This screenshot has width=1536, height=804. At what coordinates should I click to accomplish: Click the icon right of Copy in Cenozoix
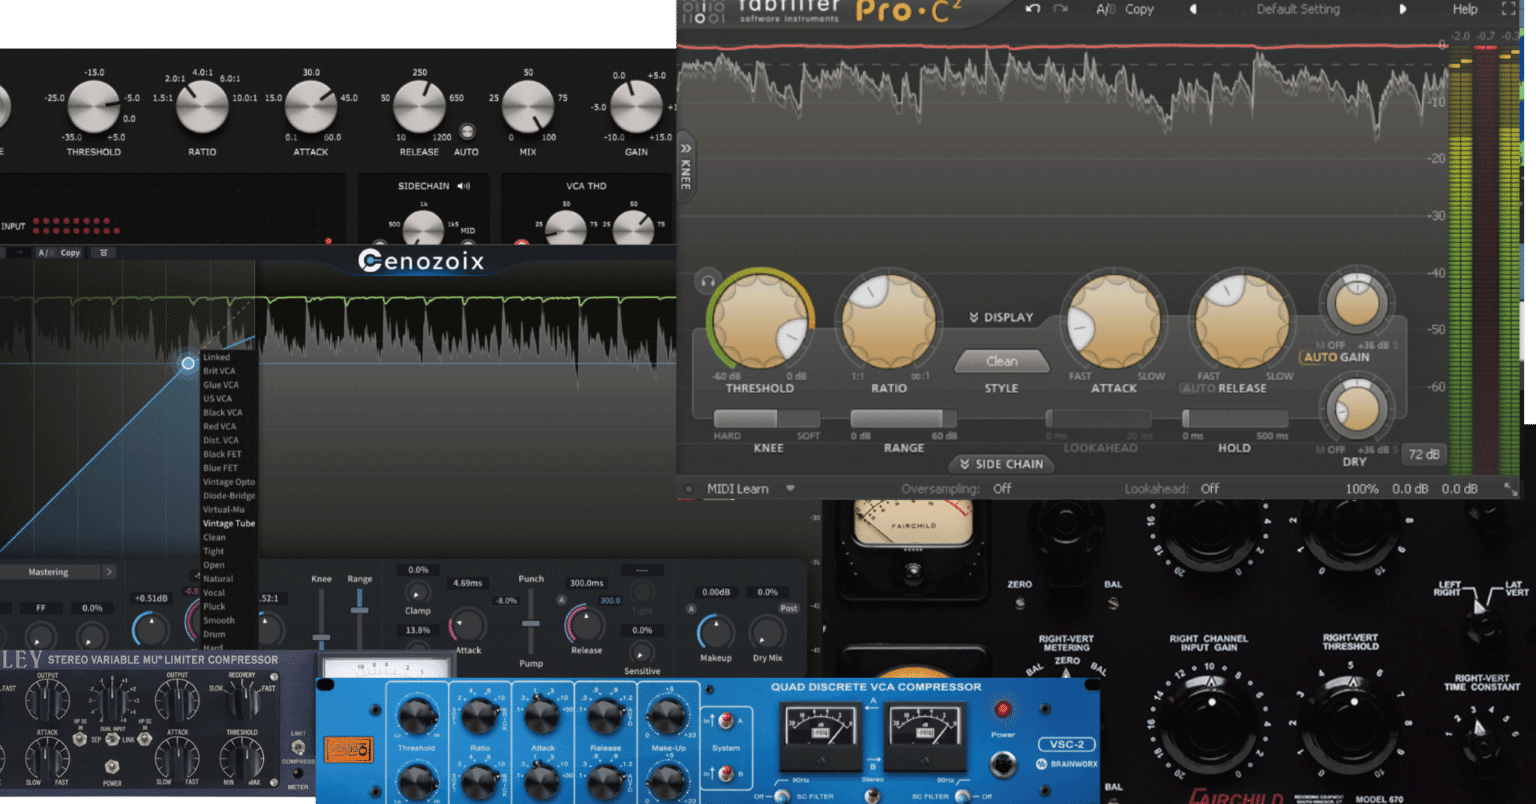click(103, 253)
